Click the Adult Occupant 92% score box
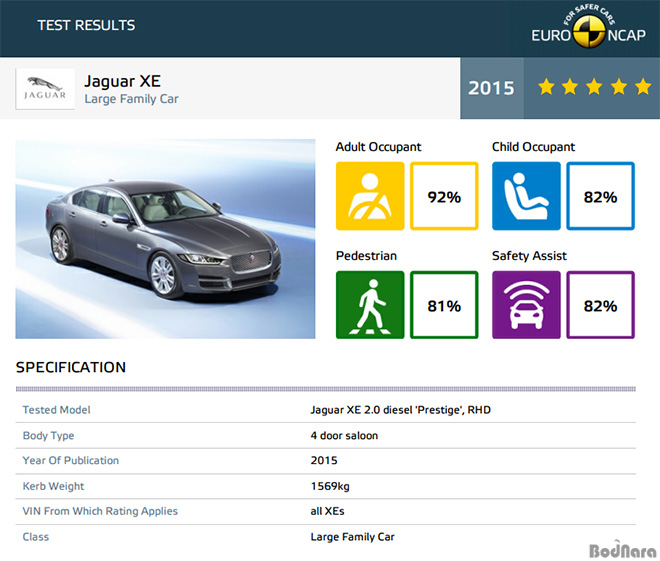This screenshot has width=660, height=561. coord(444,196)
